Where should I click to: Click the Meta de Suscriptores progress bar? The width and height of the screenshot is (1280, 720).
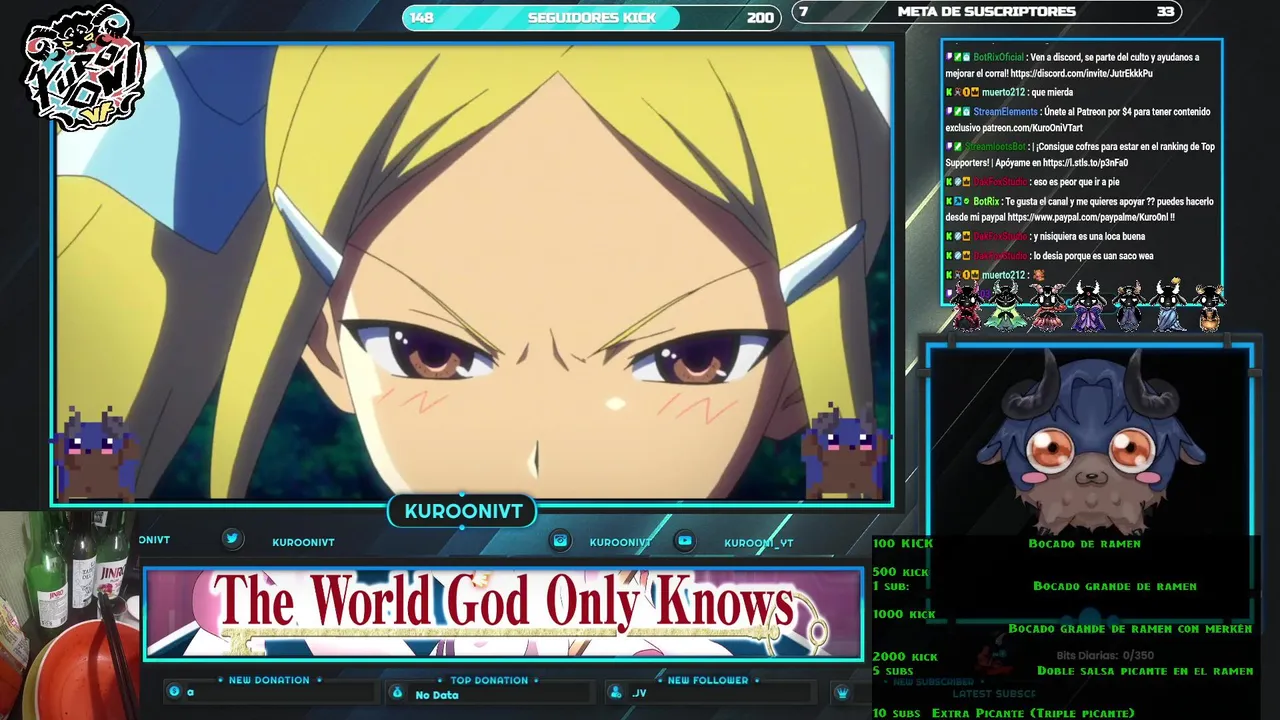pyautogui.click(x=987, y=12)
